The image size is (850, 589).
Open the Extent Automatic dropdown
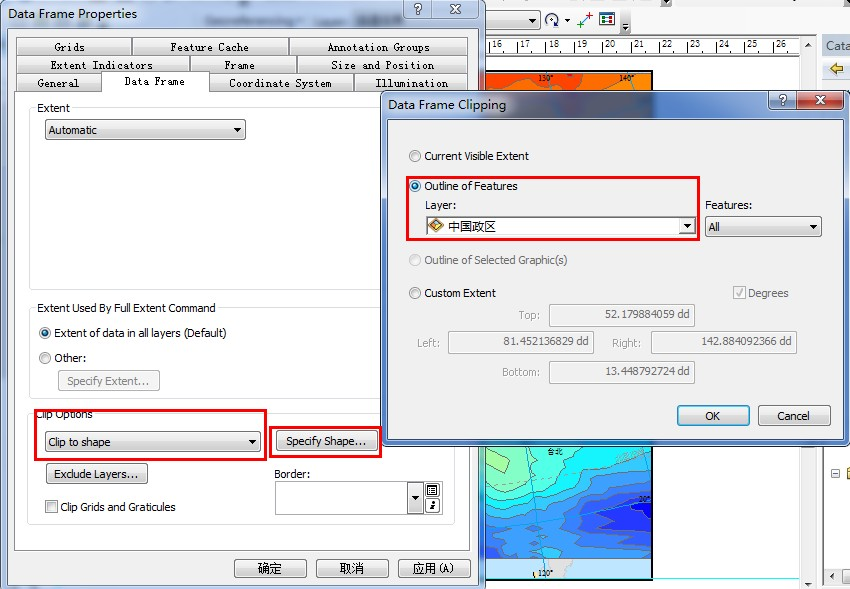146,130
